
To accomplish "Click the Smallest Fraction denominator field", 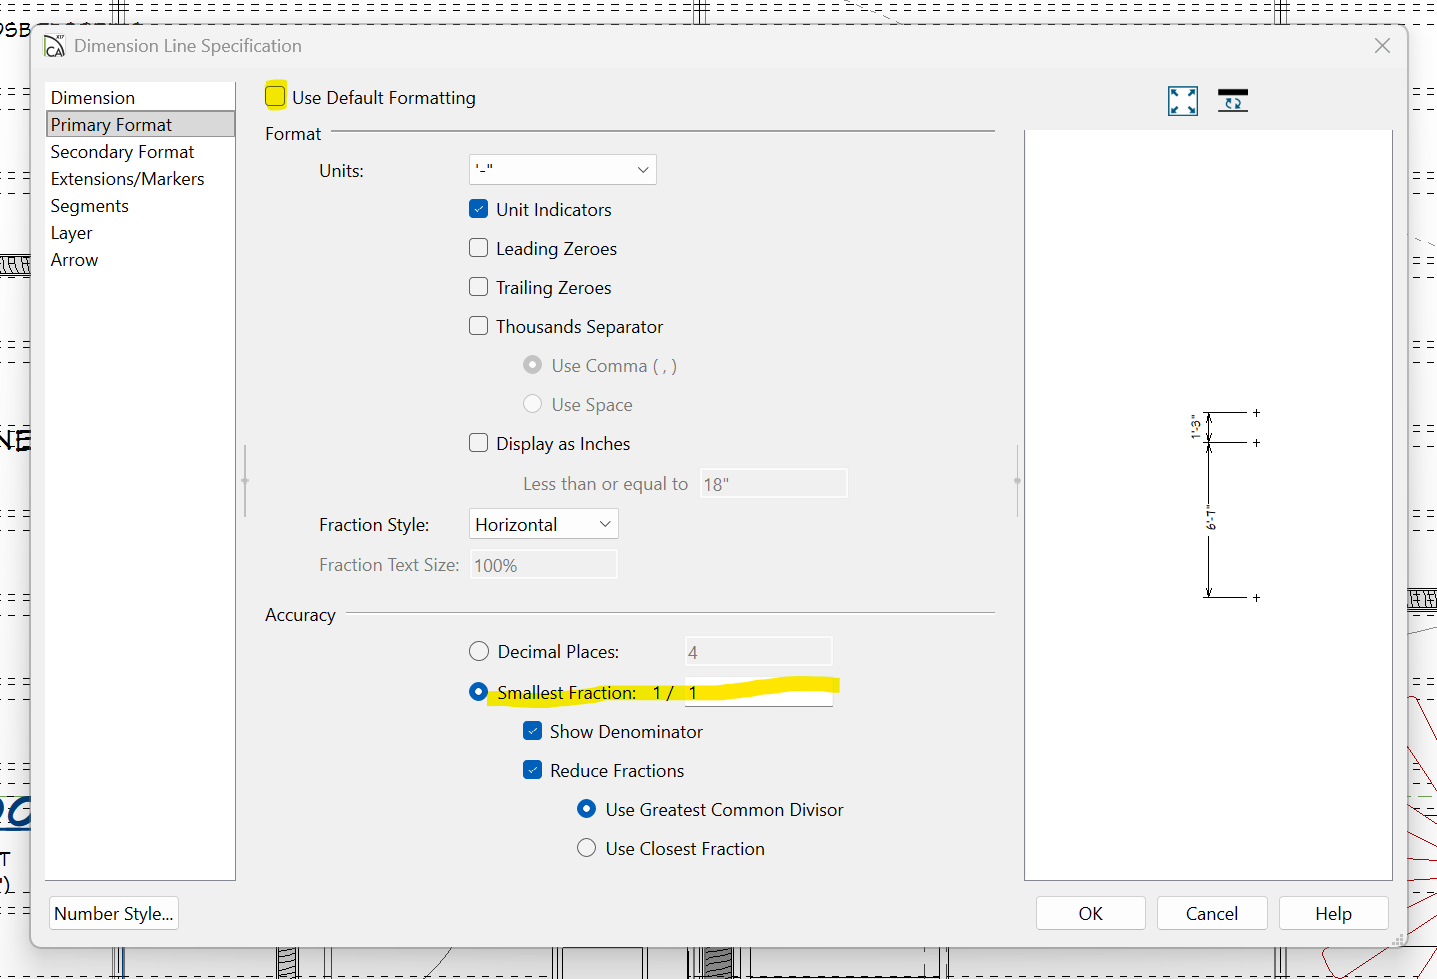I will tap(758, 693).
